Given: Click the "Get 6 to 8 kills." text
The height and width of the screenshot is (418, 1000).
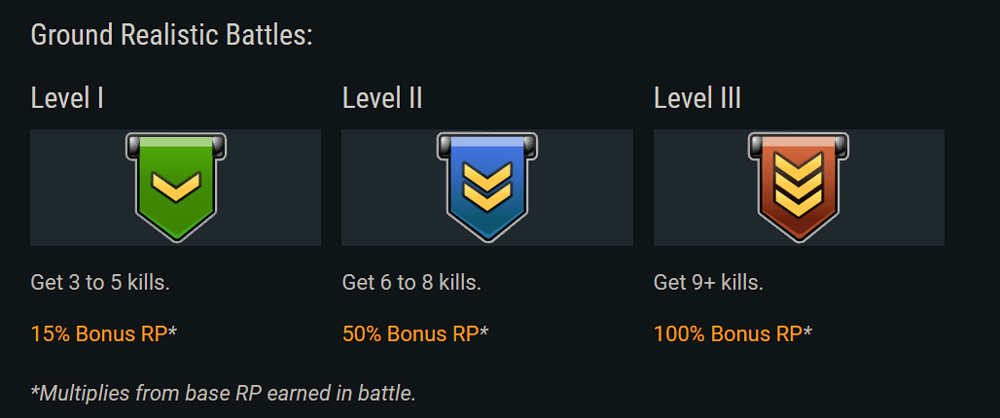Looking at the screenshot, I should (x=412, y=282).
